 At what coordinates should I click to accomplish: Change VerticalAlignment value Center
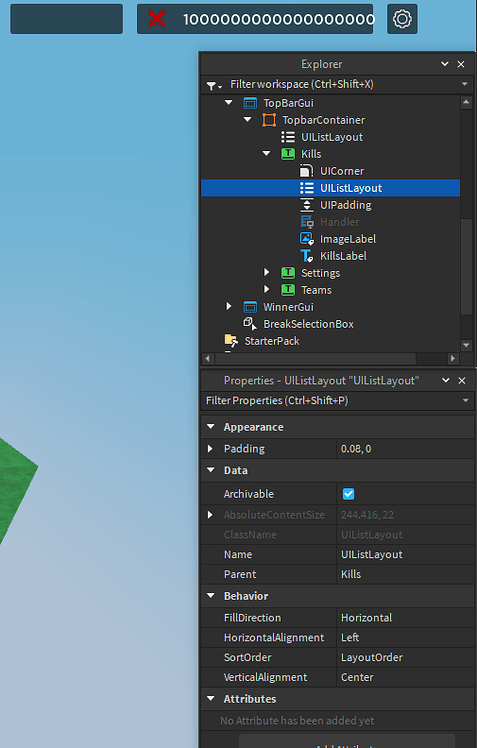tap(405, 677)
